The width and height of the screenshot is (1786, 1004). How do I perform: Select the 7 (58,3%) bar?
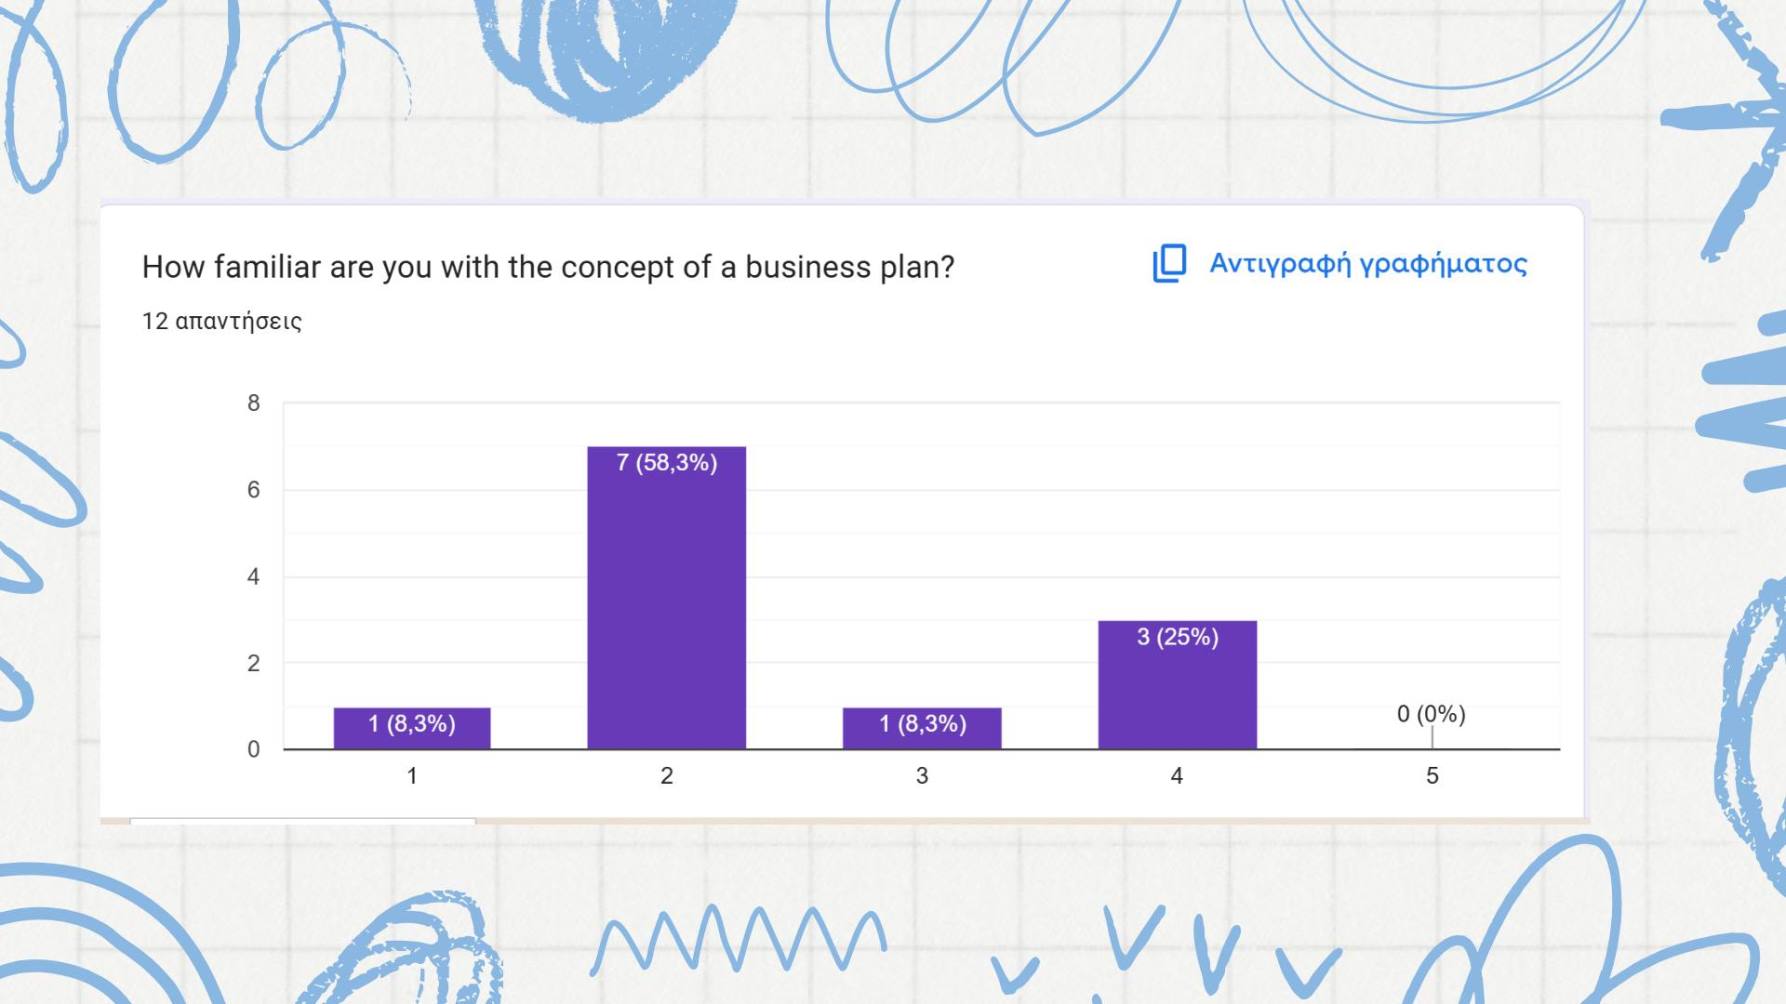[x=666, y=597]
